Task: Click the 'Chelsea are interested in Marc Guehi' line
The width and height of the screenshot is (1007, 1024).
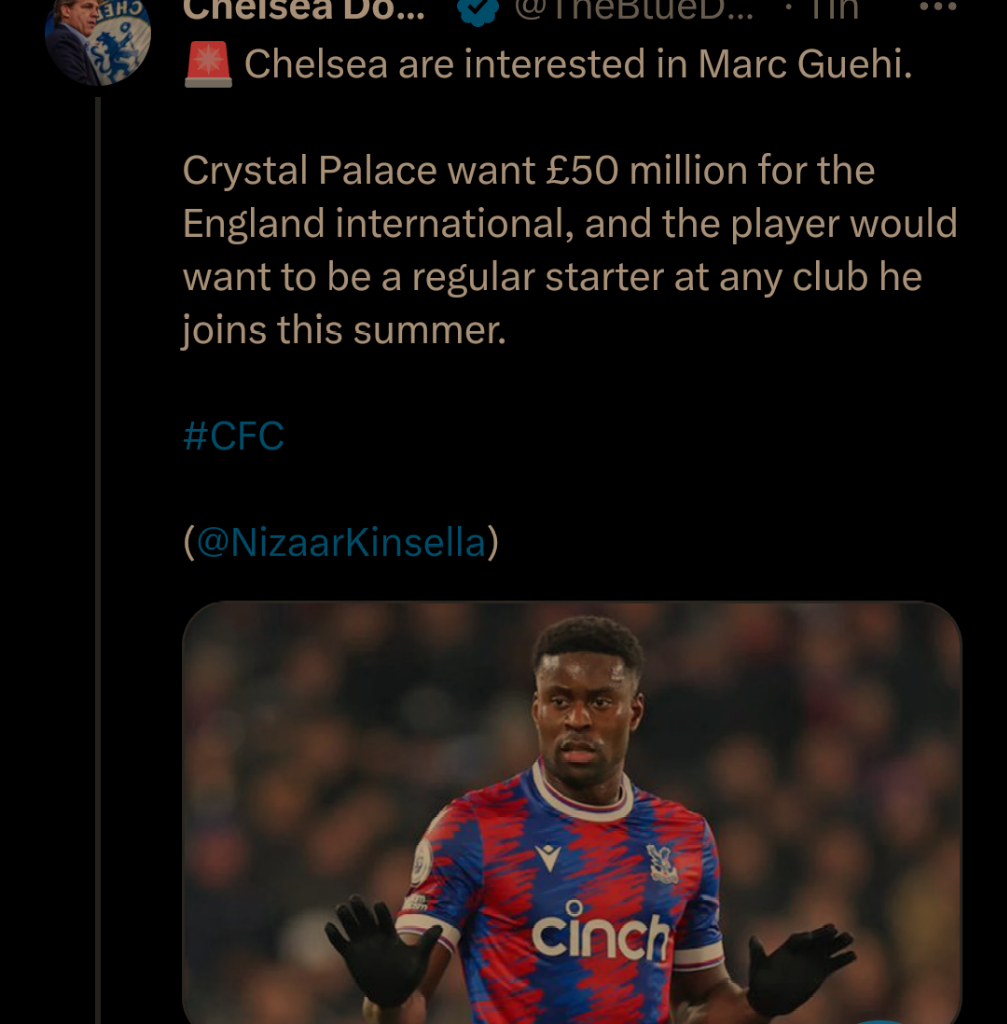Action: [x=578, y=66]
